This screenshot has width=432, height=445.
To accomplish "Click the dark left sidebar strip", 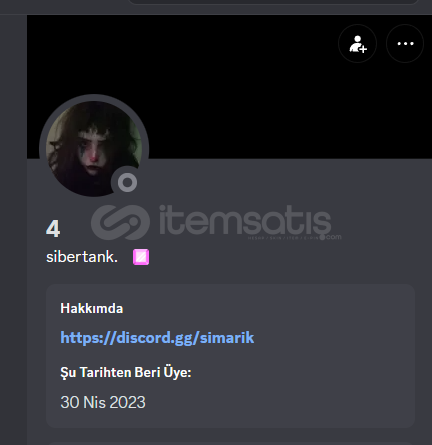I will (13, 230).
